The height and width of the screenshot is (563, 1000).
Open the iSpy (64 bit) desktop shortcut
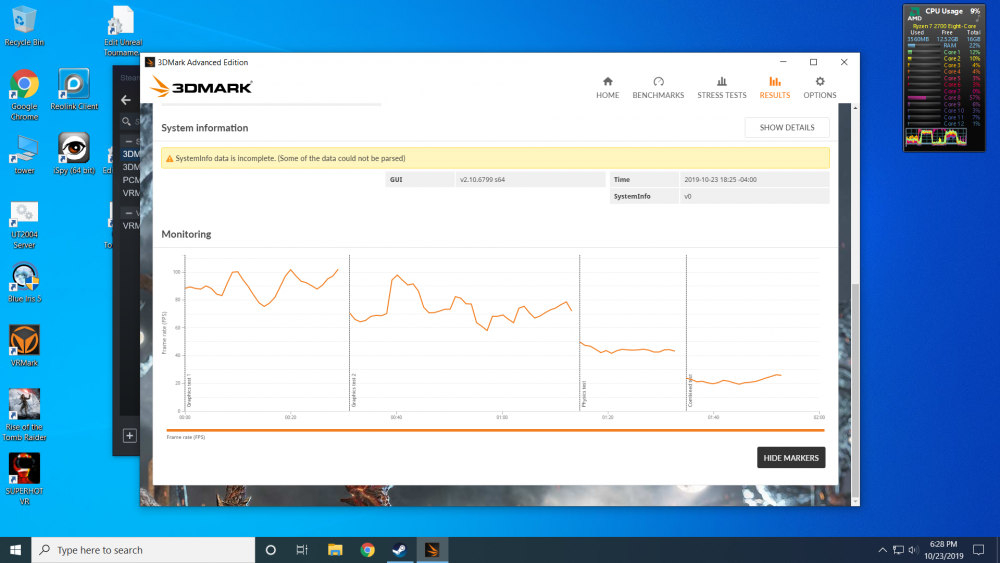point(74,153)
